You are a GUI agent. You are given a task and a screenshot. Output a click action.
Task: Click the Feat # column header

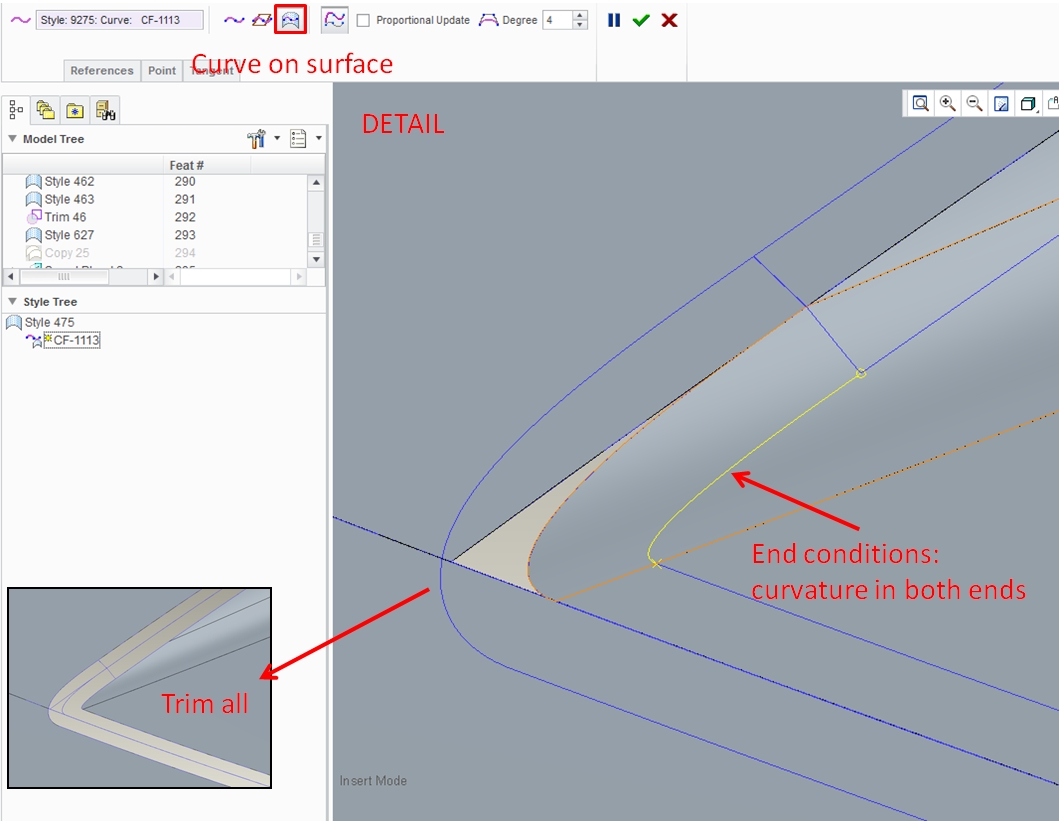[207, 165]
